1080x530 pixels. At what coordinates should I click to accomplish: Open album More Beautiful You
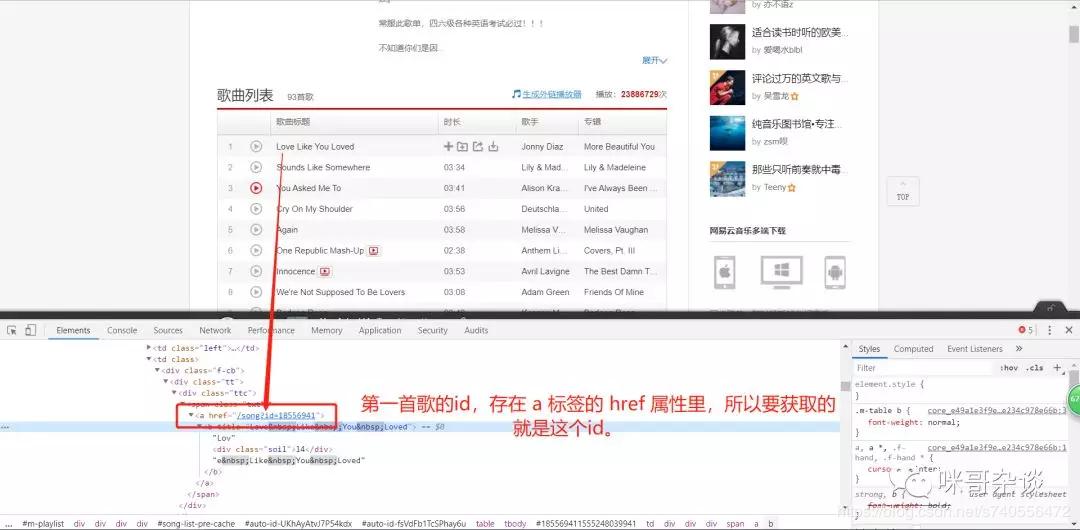coord(619,146)
